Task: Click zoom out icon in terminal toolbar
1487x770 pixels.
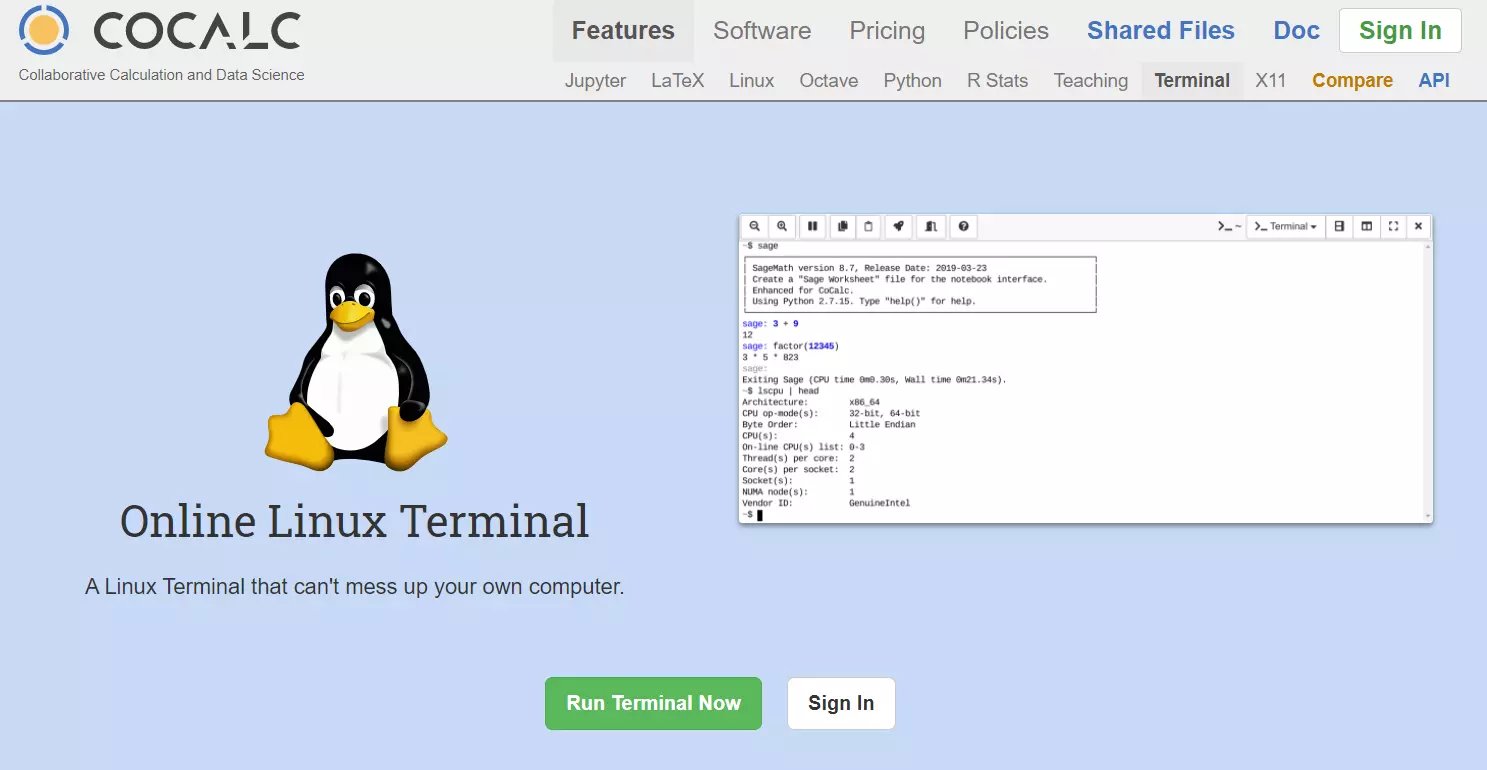Action: (x=755, y=227)
